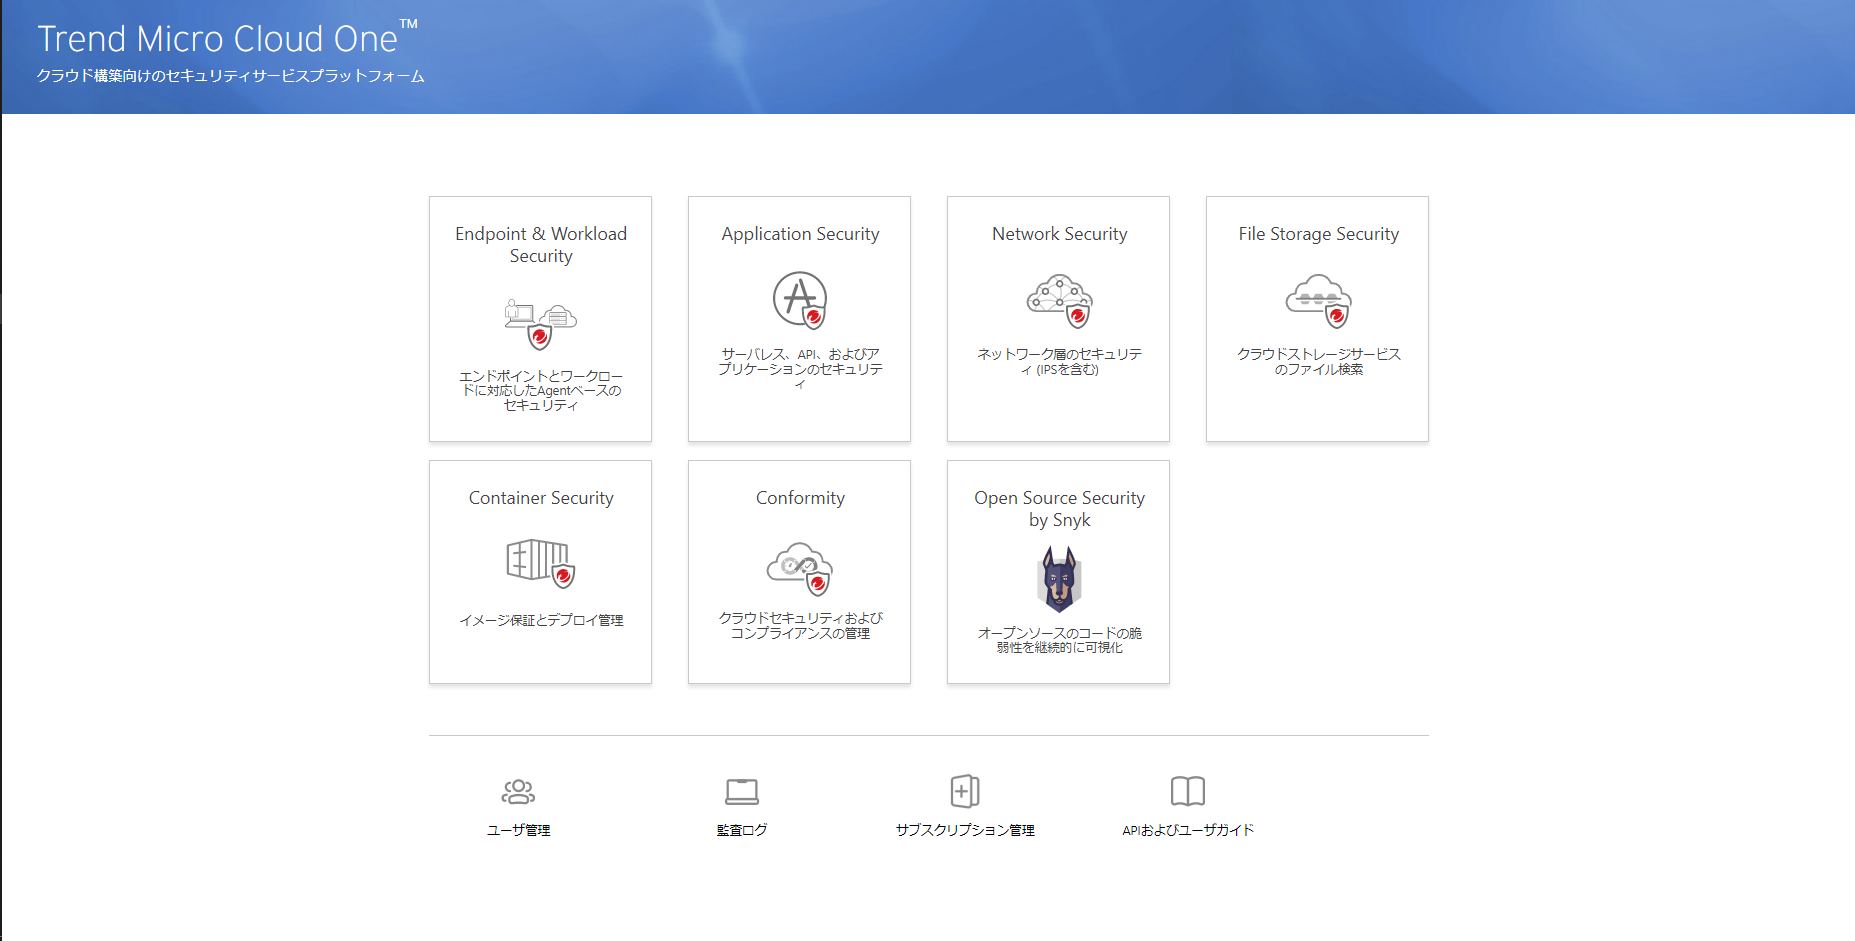The width and height of the screenshot is (1855, 941).
Task: Click the Container Security container icon
Action: pyautogui.click(x=540, y=564)
